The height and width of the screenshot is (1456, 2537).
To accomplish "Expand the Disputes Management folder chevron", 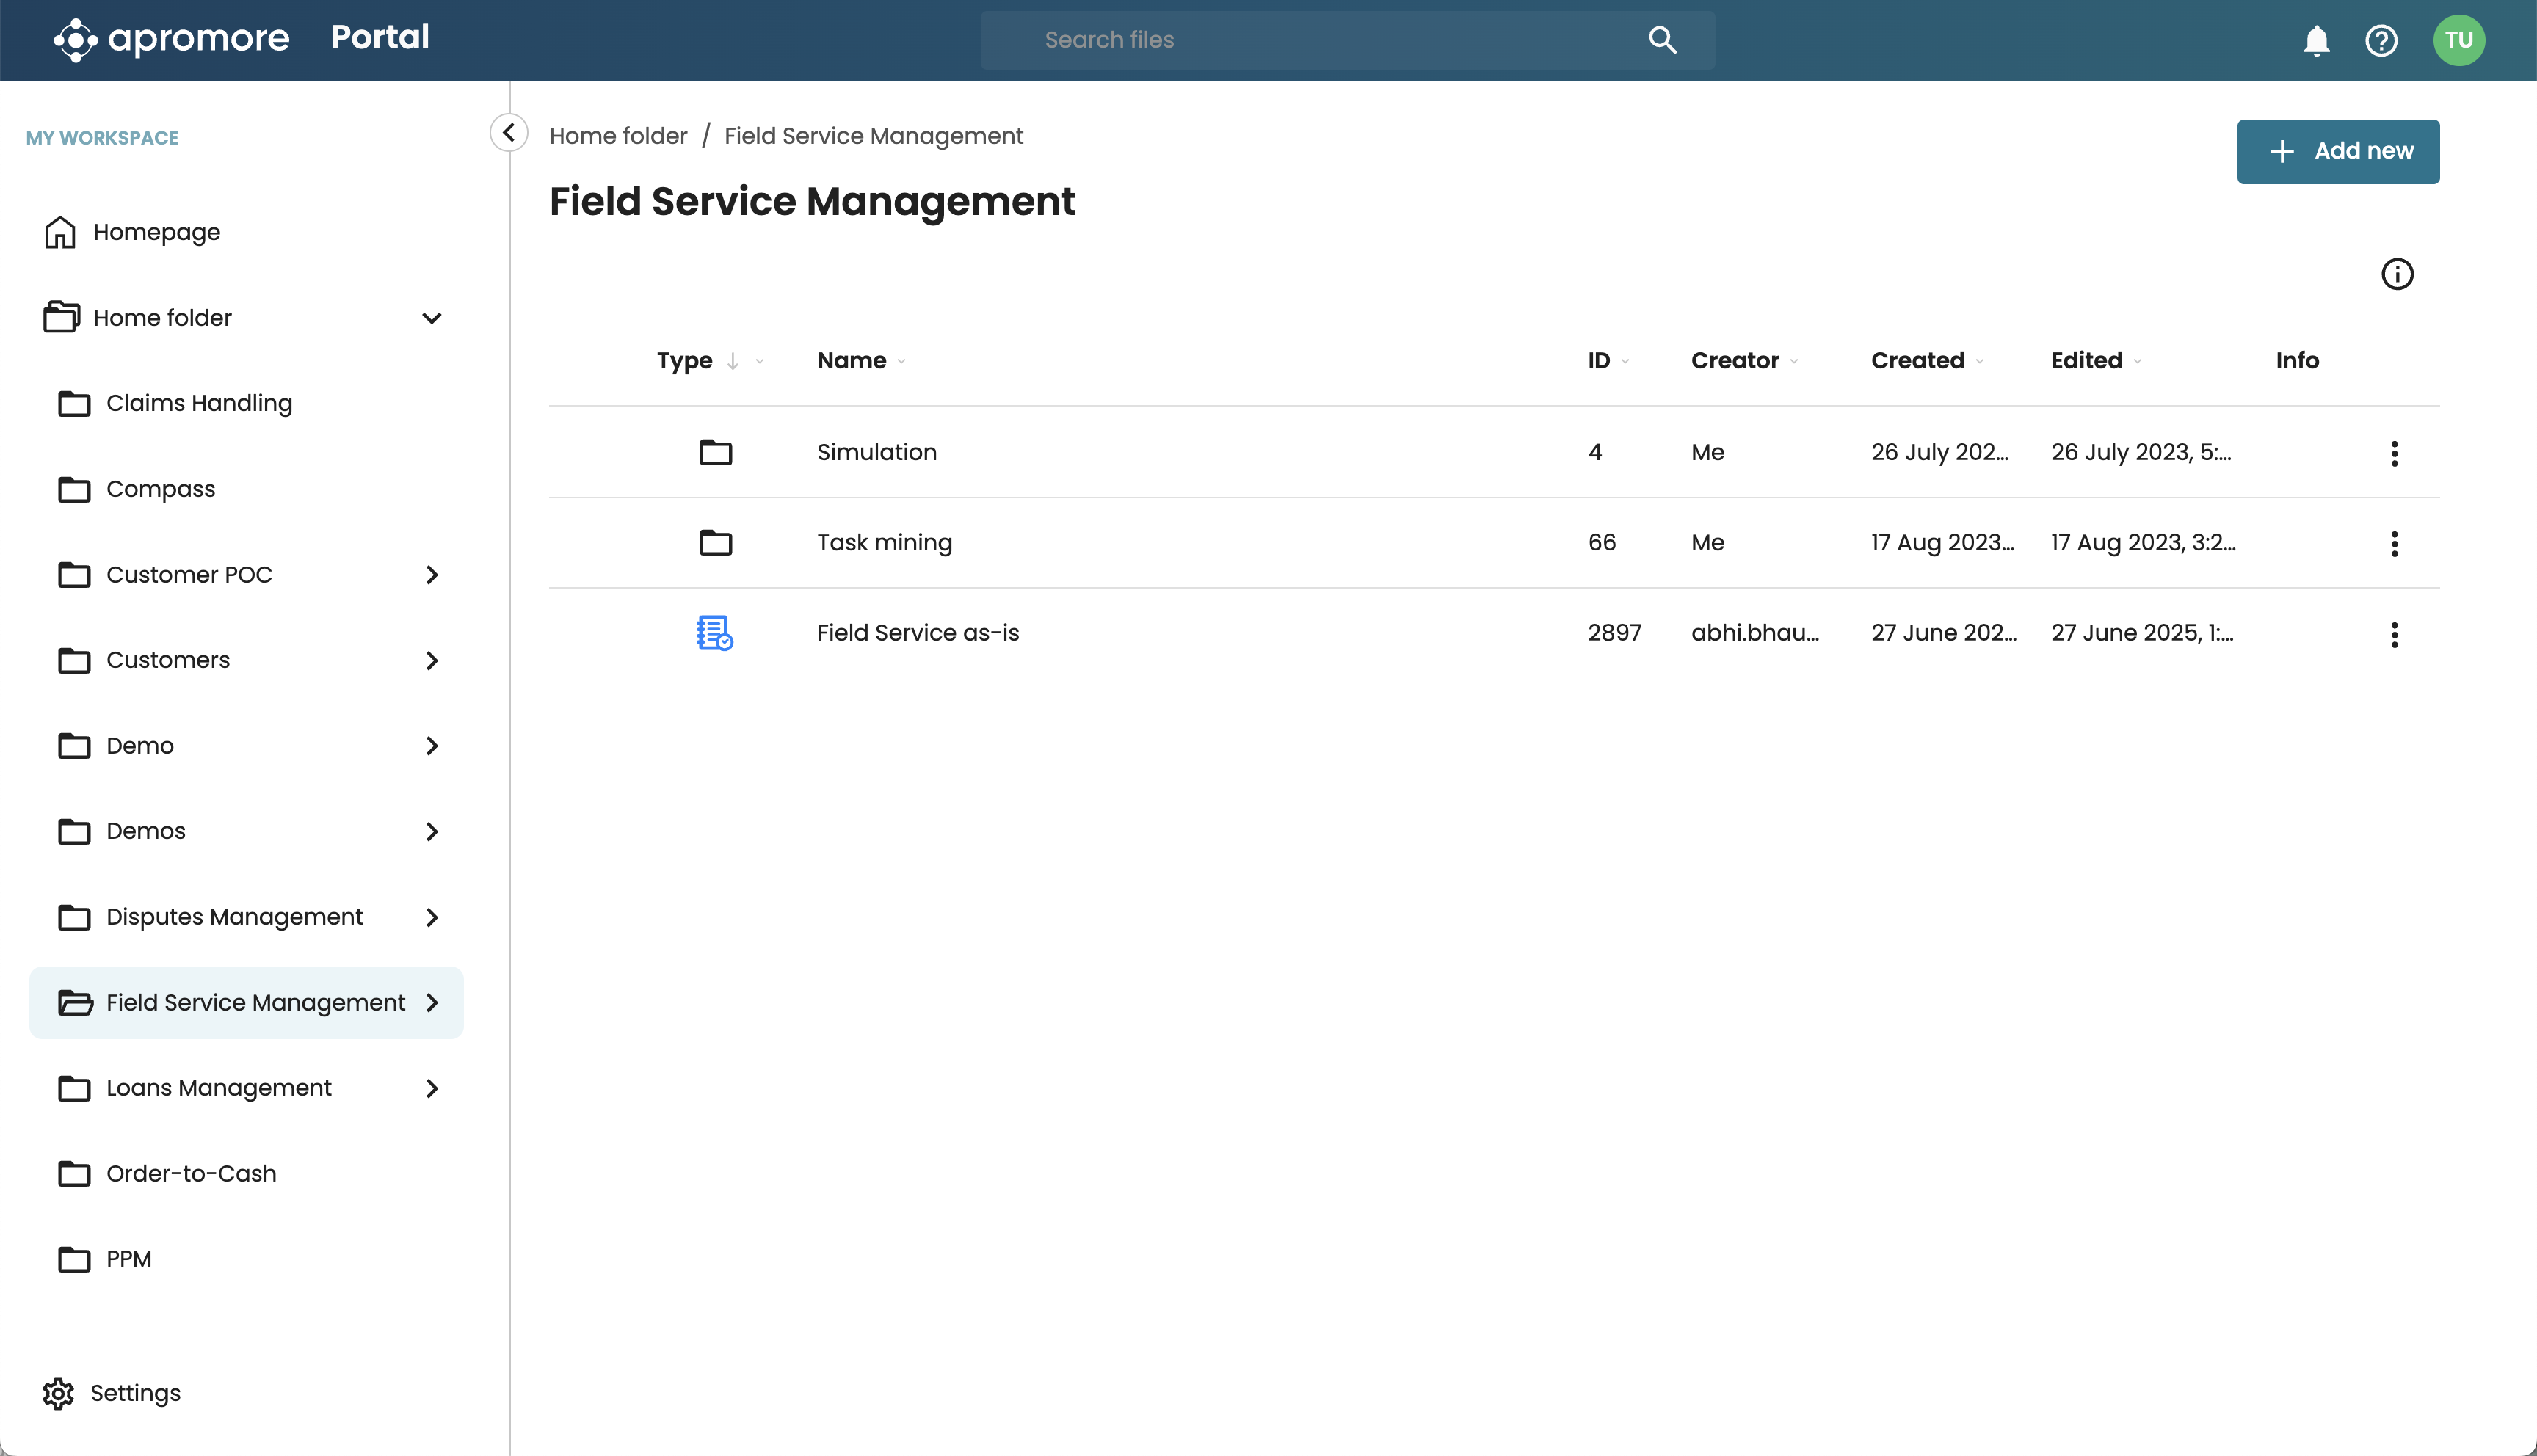I will point(432,917).
